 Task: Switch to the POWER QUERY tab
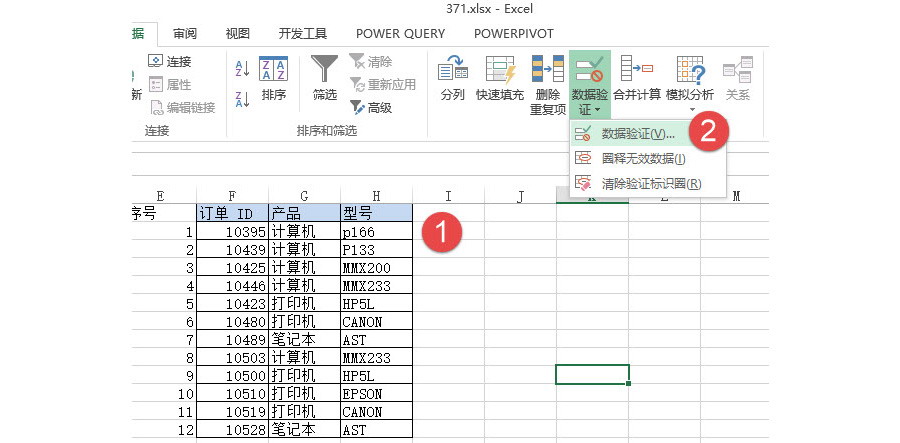point(400,34)
